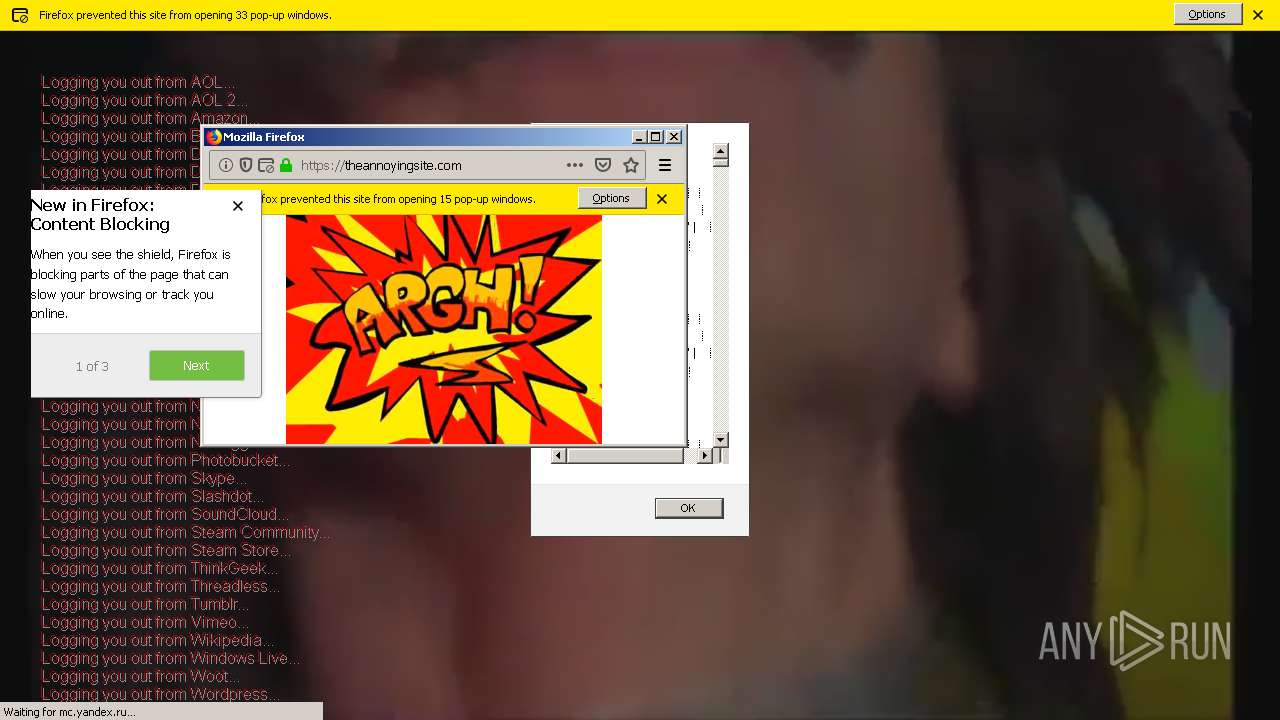The image size is (1280, 720).
Task: Click 'Logging you out from Threadless...' text
Action: click(161, 586)
